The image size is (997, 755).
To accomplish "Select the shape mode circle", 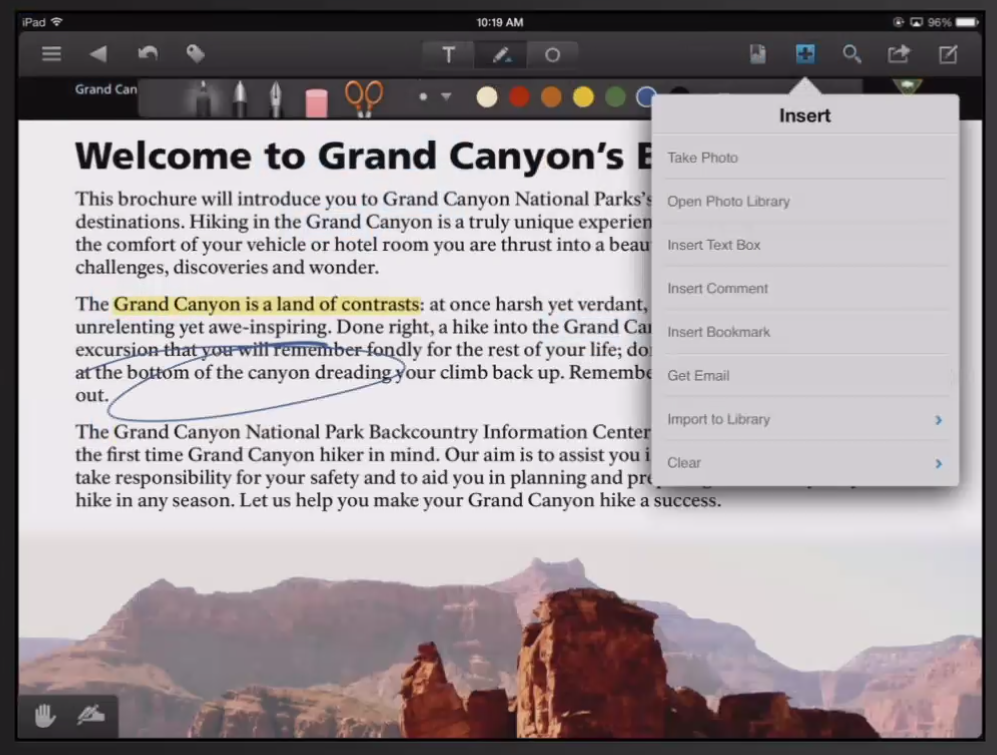I will pyautogui.click(x=553, y=55).
